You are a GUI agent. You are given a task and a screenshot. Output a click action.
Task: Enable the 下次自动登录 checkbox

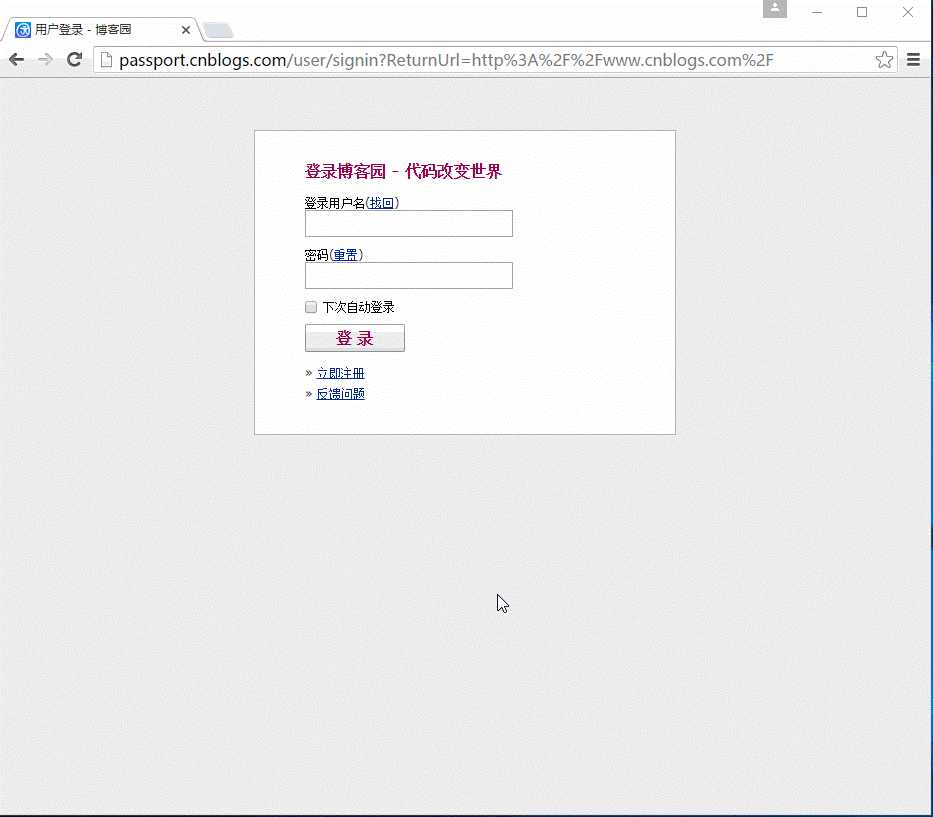point(311,307)
